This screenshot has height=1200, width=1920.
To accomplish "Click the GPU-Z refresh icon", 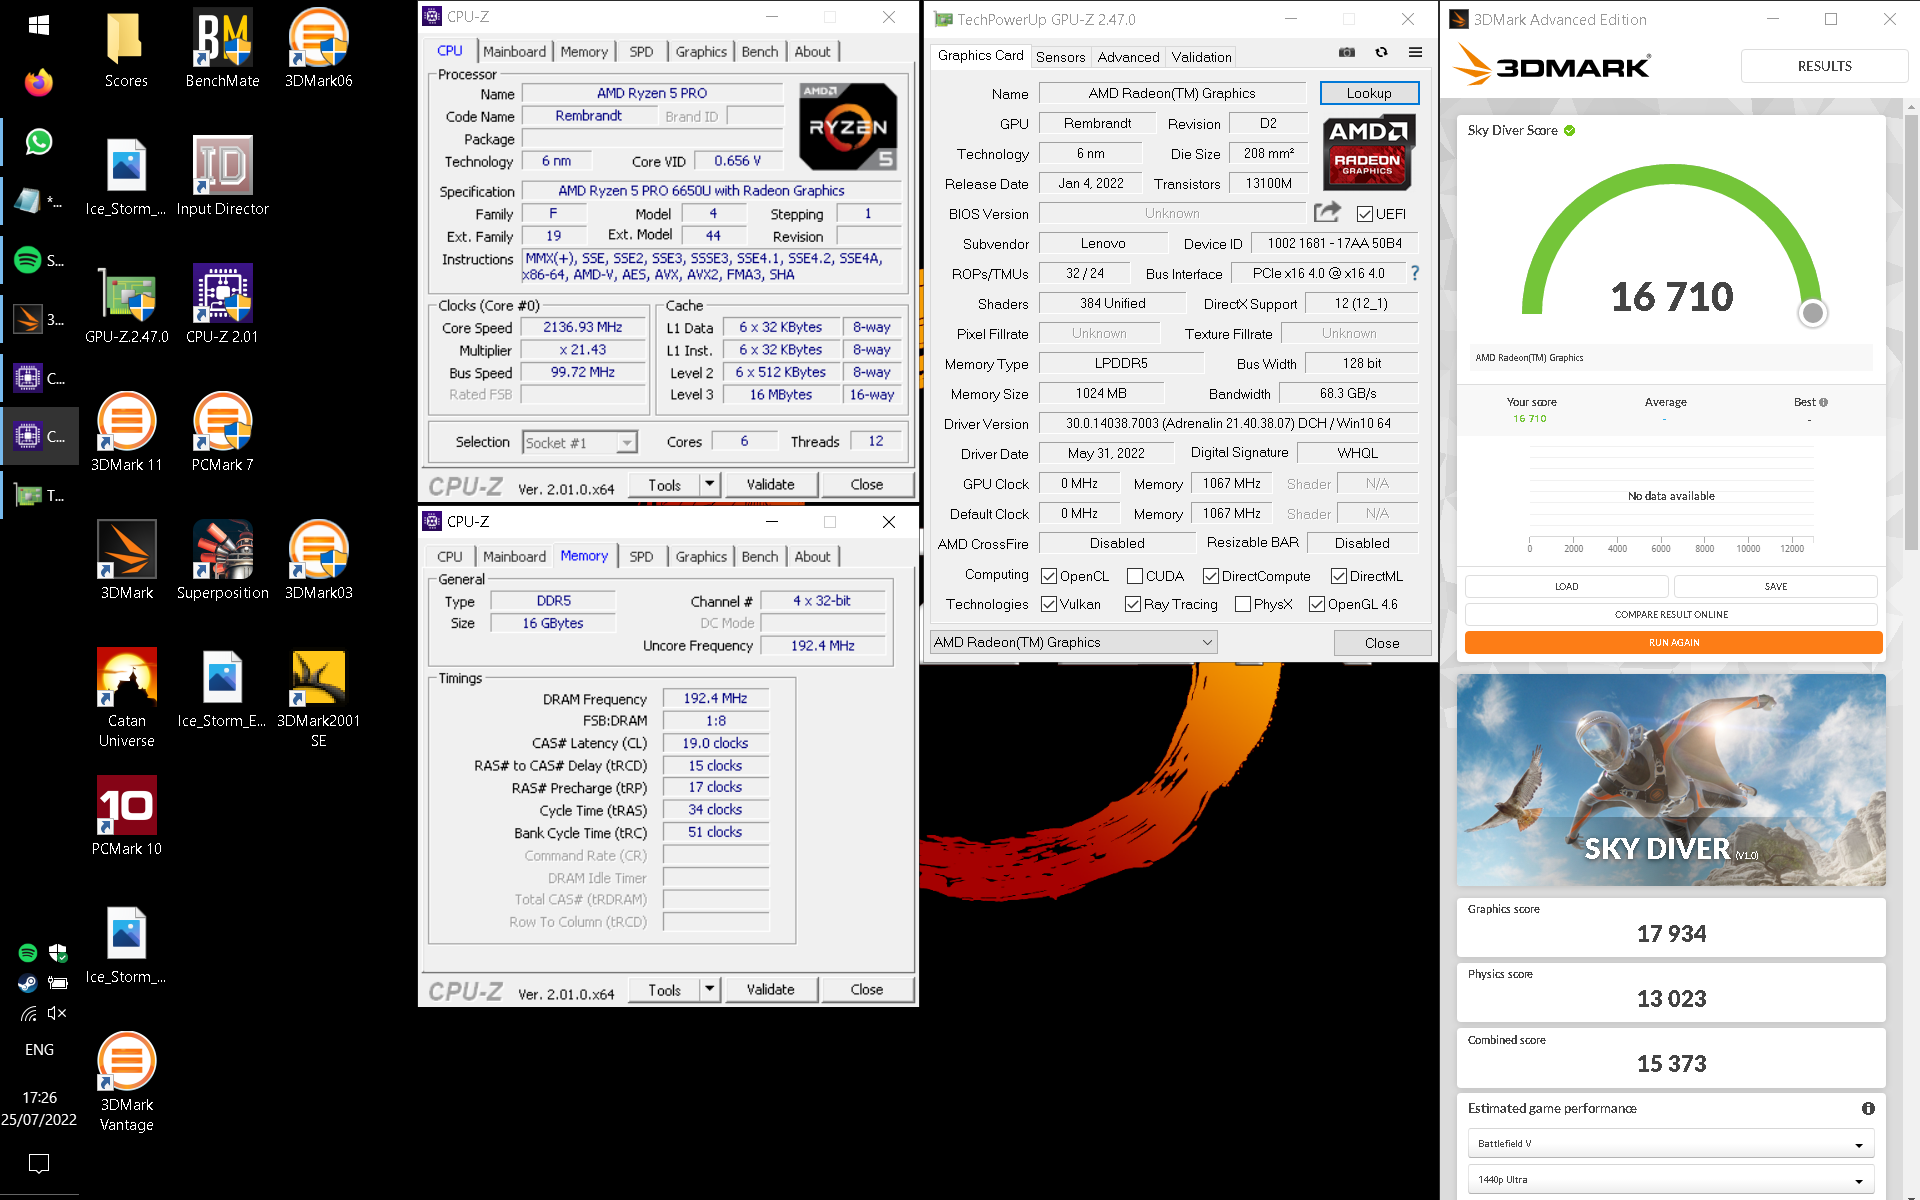I will [1381, 52].
